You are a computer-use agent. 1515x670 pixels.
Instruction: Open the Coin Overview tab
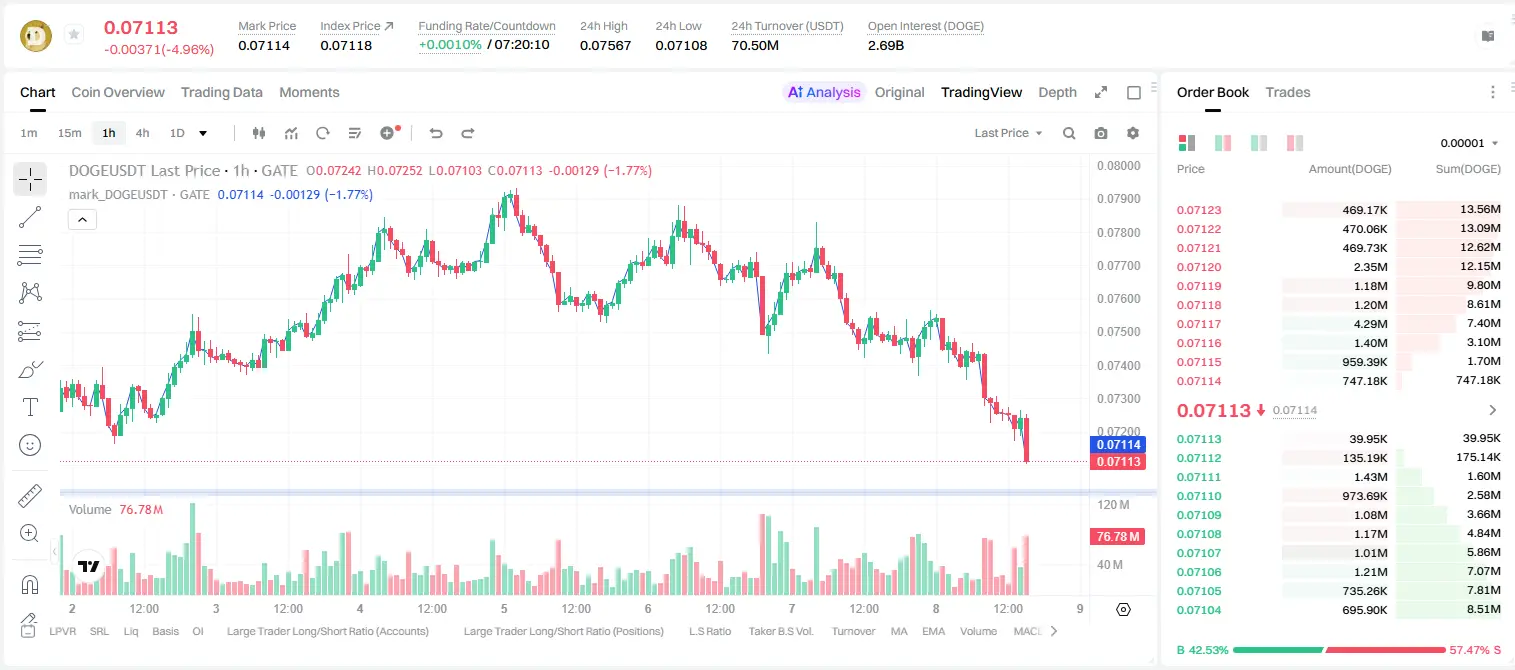(x=118, y=92)
